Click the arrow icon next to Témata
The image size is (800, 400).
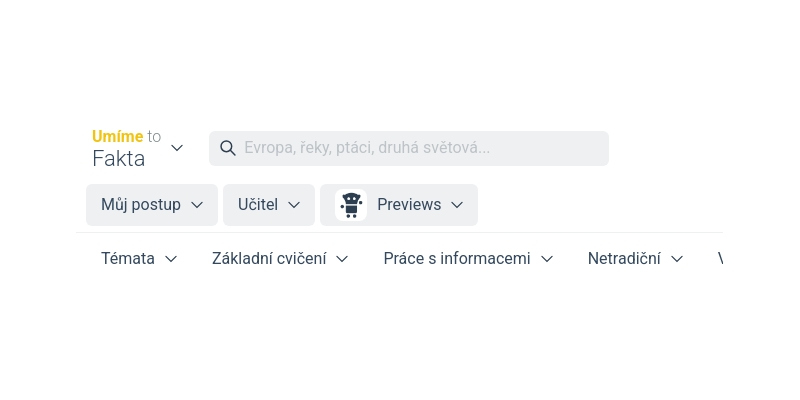(x=171, y=259)
